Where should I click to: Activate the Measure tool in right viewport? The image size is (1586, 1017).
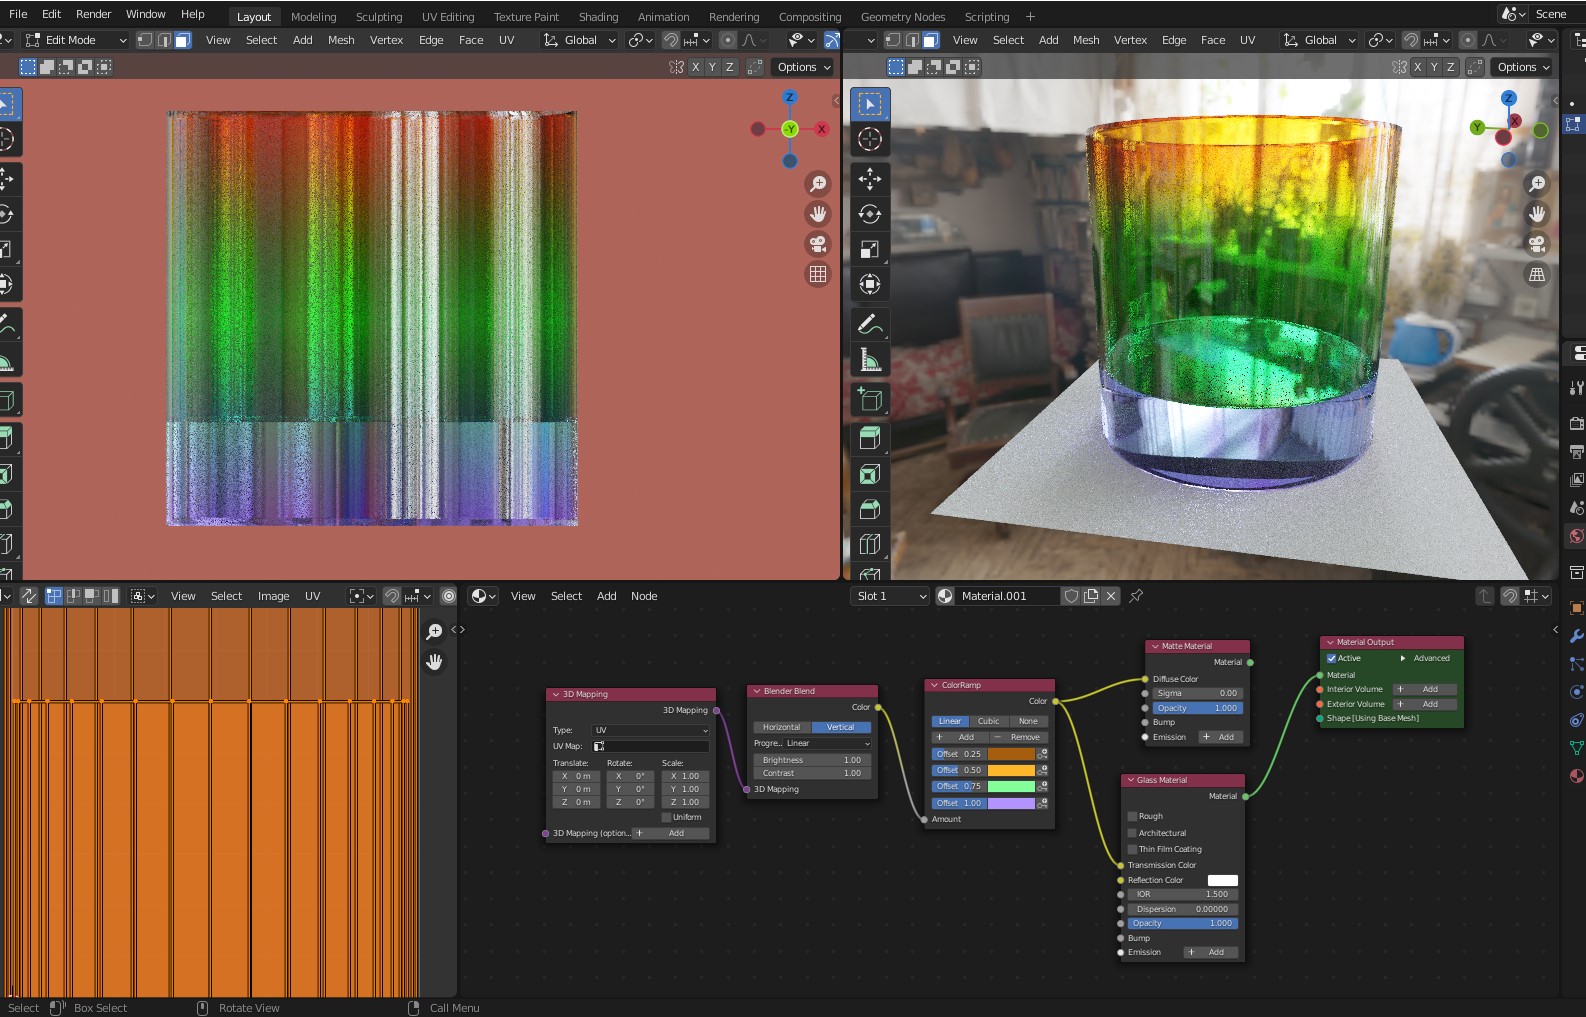pos(869,360)
